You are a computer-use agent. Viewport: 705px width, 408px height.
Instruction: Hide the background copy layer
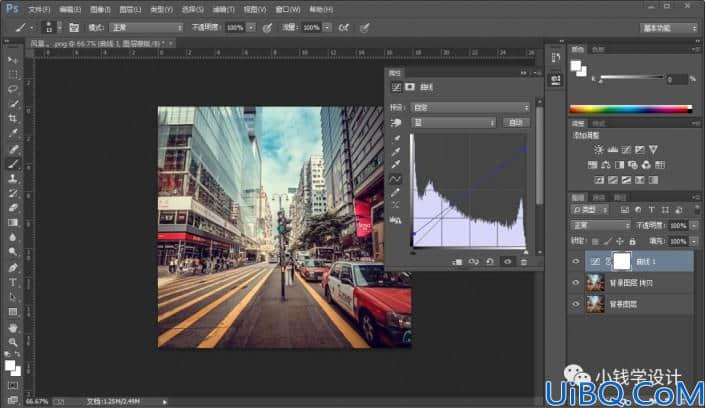click(576, 282)
